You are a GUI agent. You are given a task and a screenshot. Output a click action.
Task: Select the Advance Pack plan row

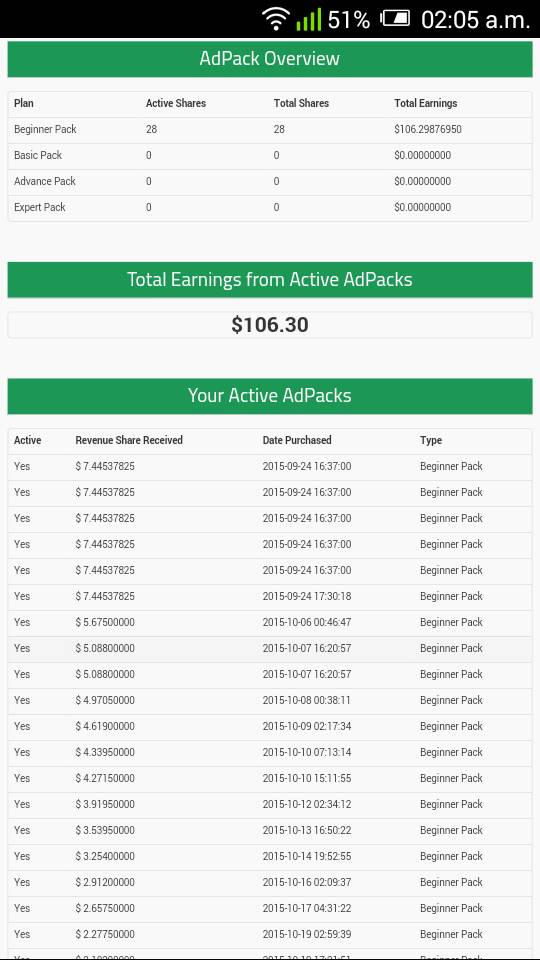pos(270,181)
